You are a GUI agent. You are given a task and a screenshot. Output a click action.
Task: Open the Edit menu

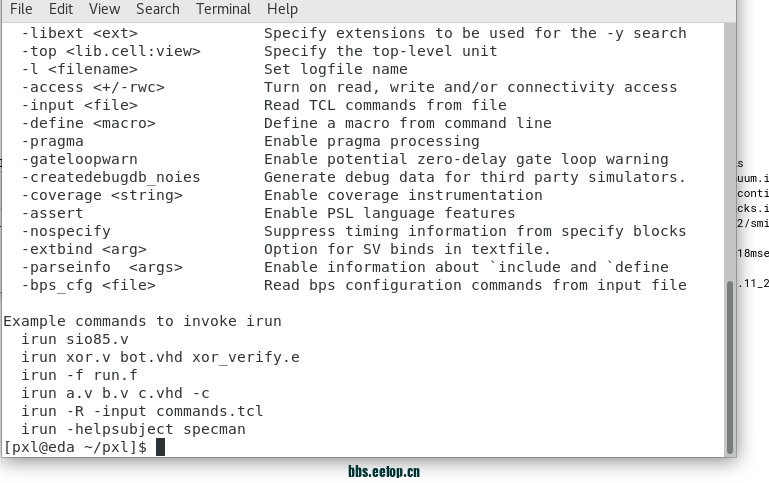click(61, 9)
